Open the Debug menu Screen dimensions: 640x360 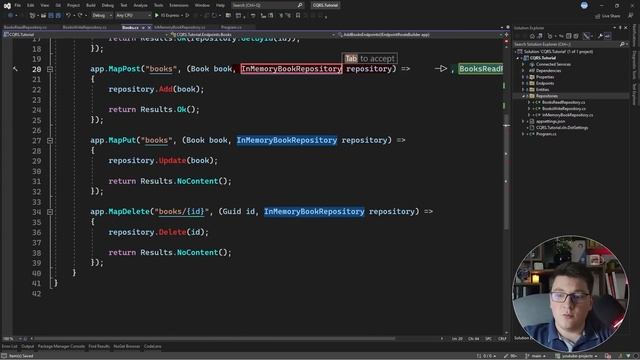click(x=108, y=5)
